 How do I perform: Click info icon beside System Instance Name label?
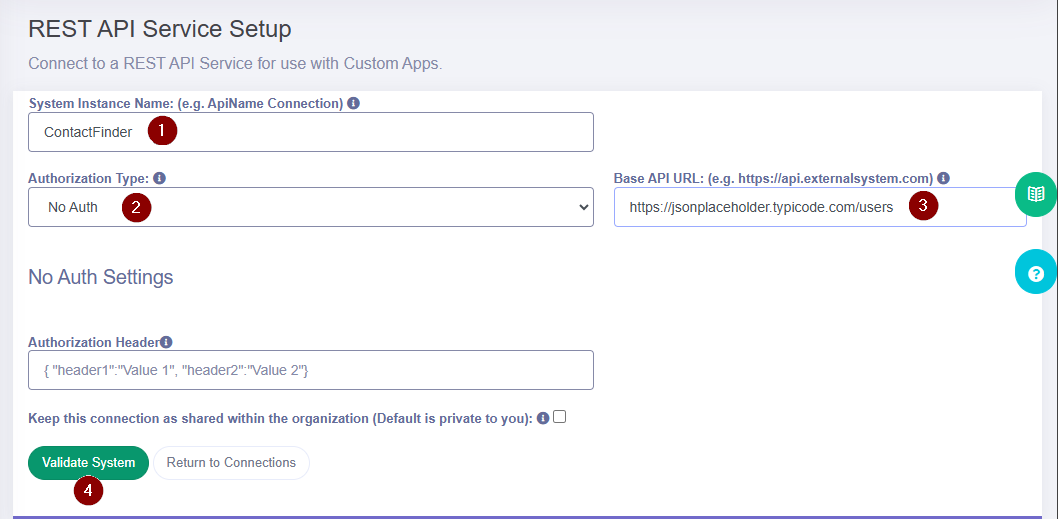[x=353, y=104]
